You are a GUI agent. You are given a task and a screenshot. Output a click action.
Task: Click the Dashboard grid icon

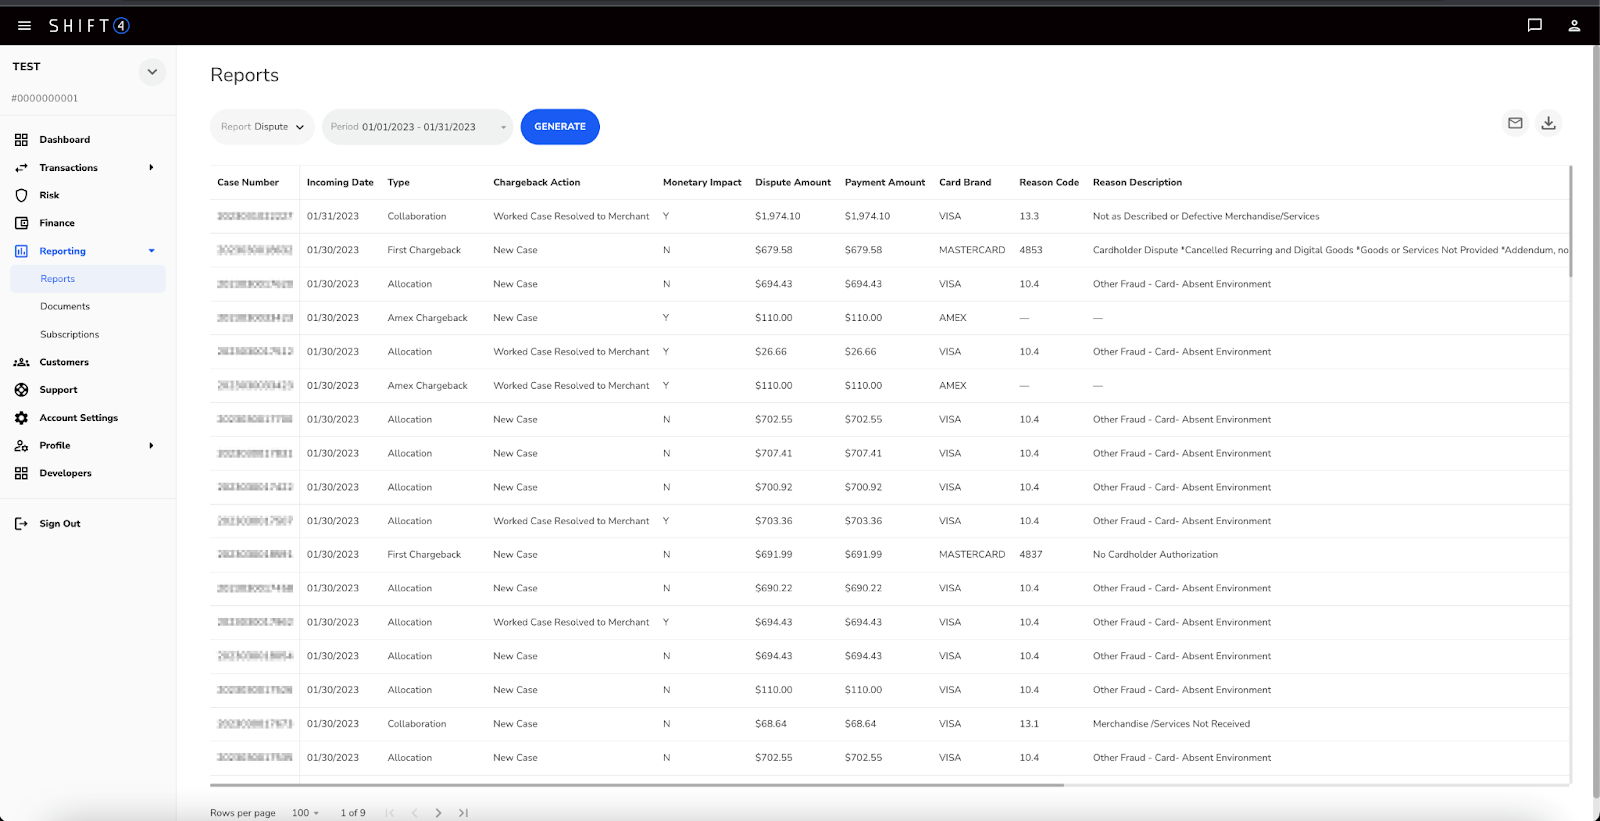[21, 140]
